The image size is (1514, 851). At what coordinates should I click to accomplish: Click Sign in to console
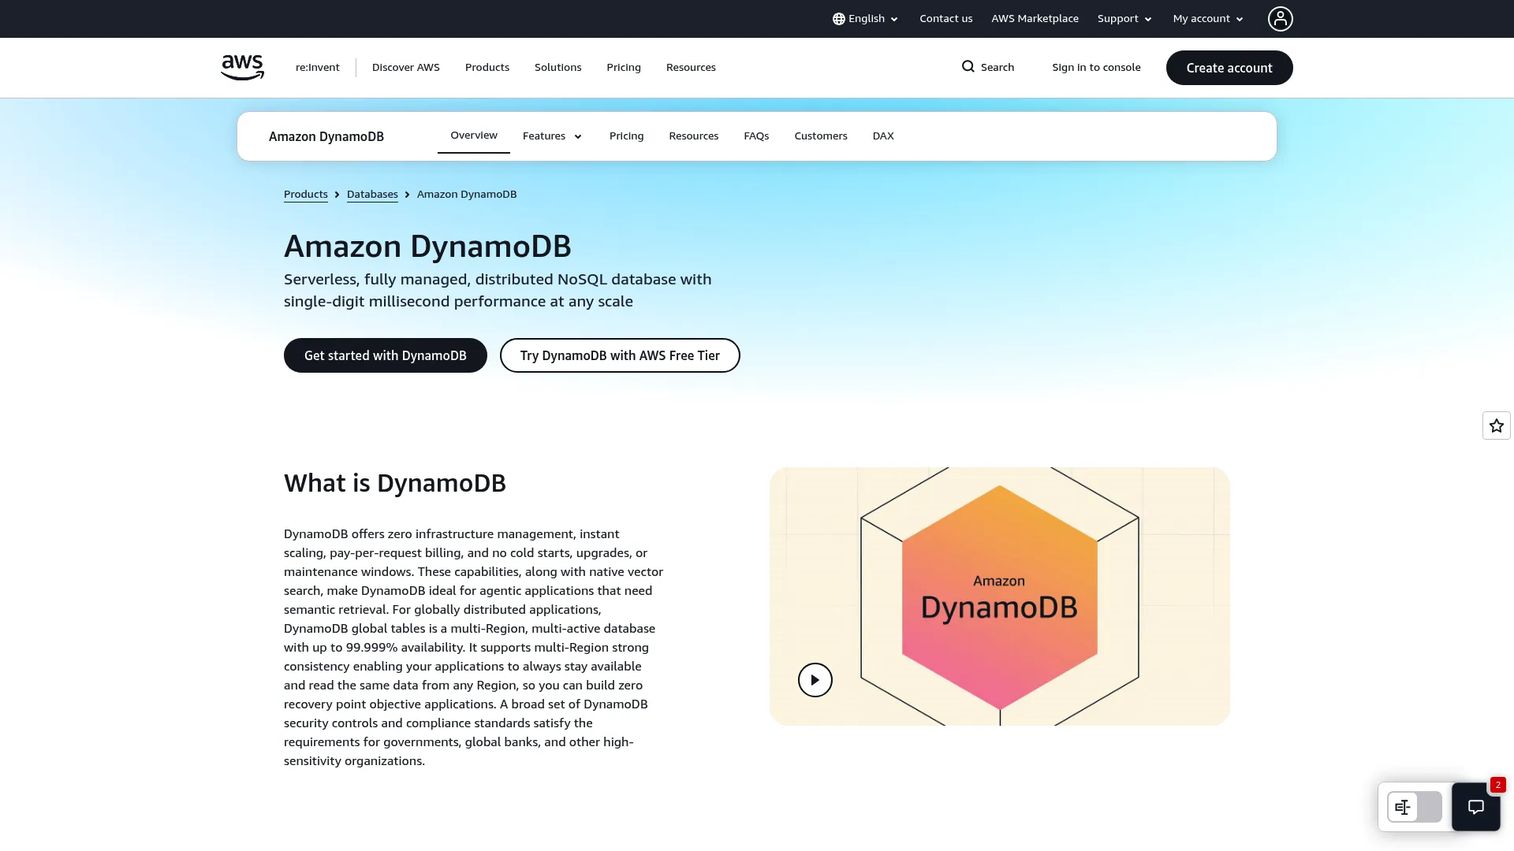pyautogui.click(x=1096, y=68)
